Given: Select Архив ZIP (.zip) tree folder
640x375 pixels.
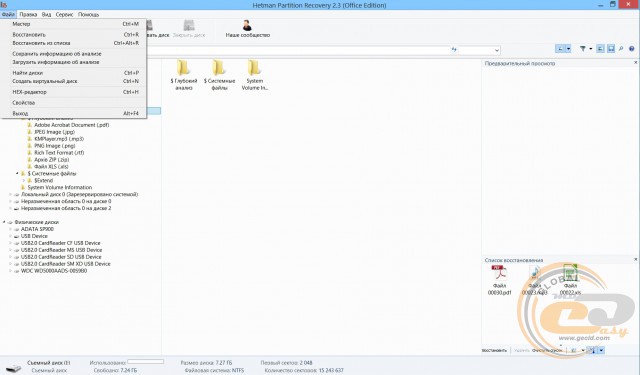Looking at the screenshot, I should [x=51, y=160].
